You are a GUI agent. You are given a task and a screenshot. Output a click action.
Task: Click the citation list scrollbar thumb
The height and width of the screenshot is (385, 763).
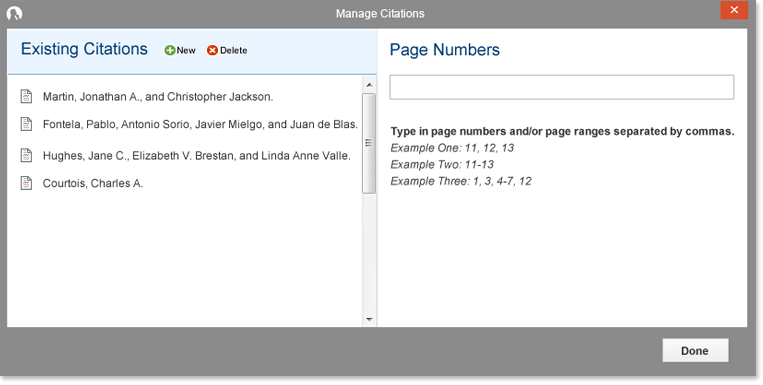point(369,143)
